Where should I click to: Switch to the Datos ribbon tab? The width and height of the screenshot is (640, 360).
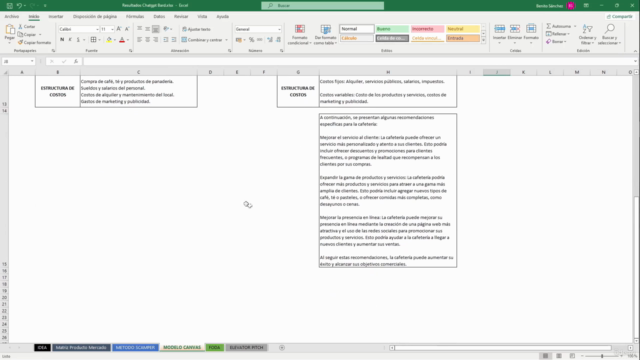coord(159,17)
